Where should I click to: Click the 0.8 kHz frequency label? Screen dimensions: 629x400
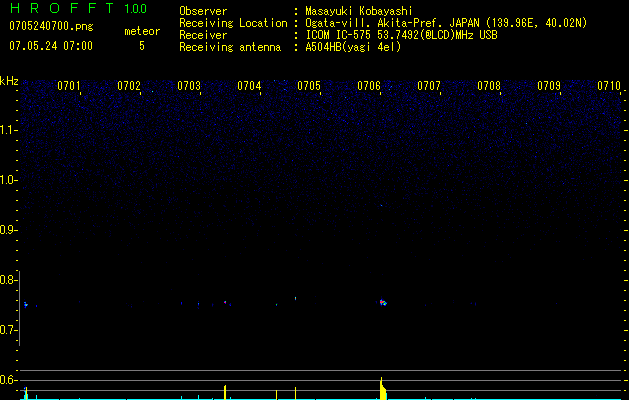[8, 280]
